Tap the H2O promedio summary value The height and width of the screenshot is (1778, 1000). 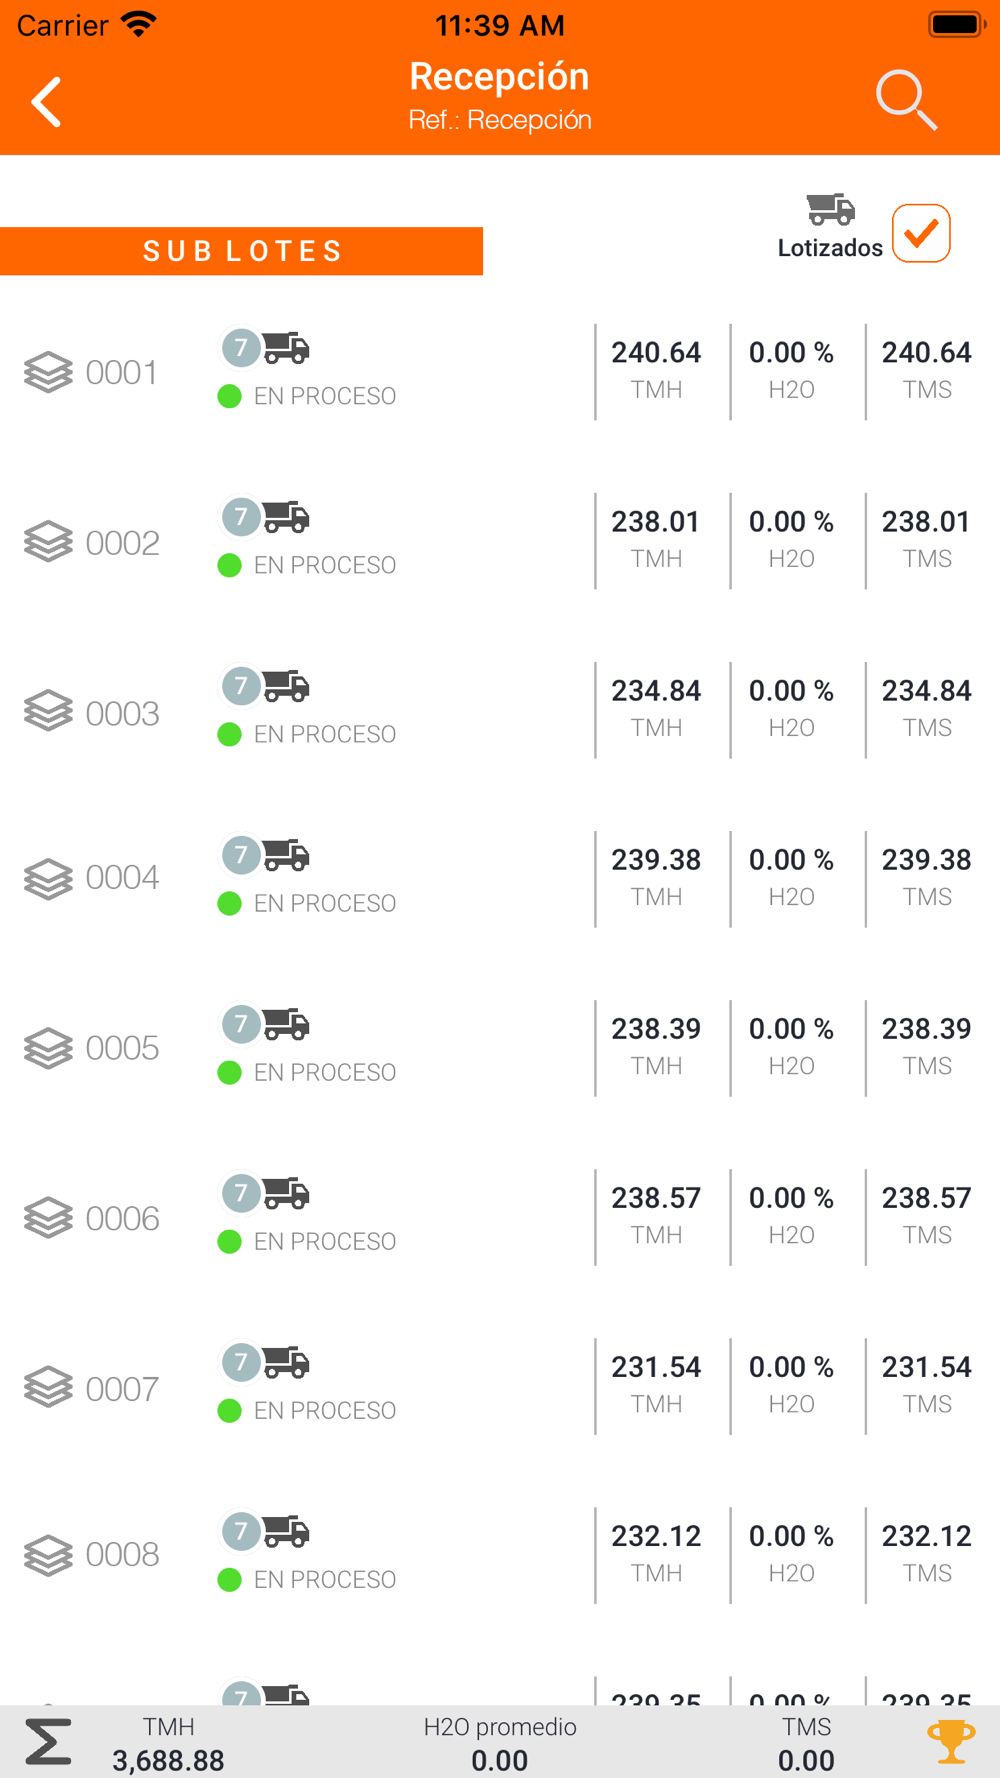click(499, 1760)
